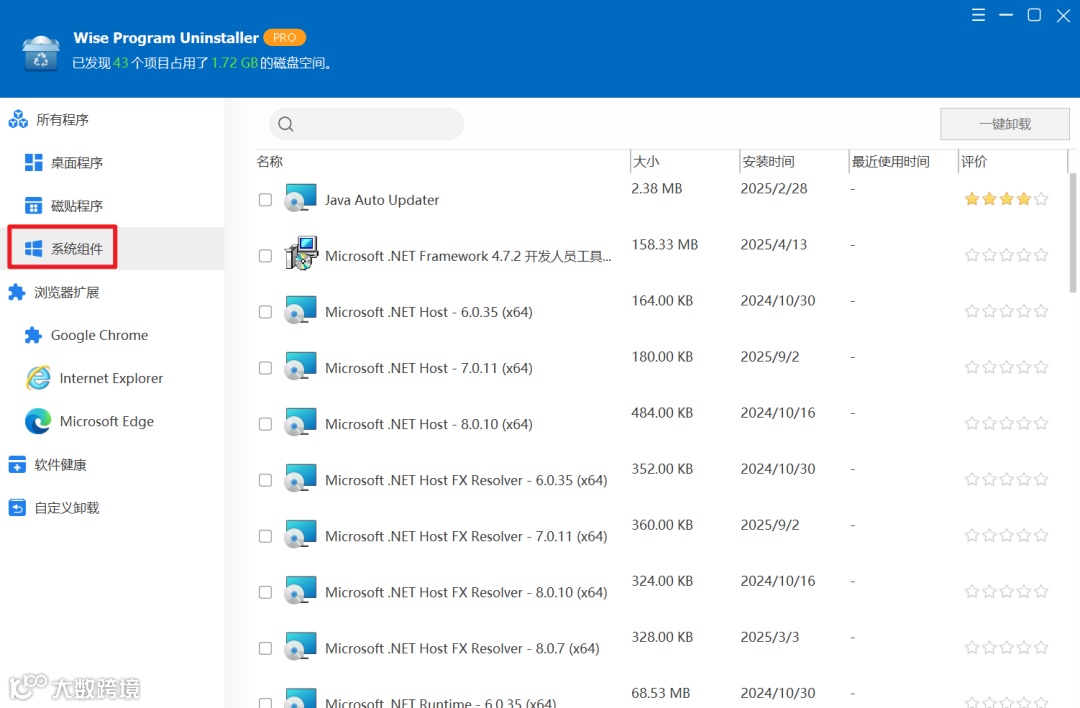The width and height of the screenshot is (1080, 708).
Task: Select the Java Auto Updater row name
Action: coord(382,200)
